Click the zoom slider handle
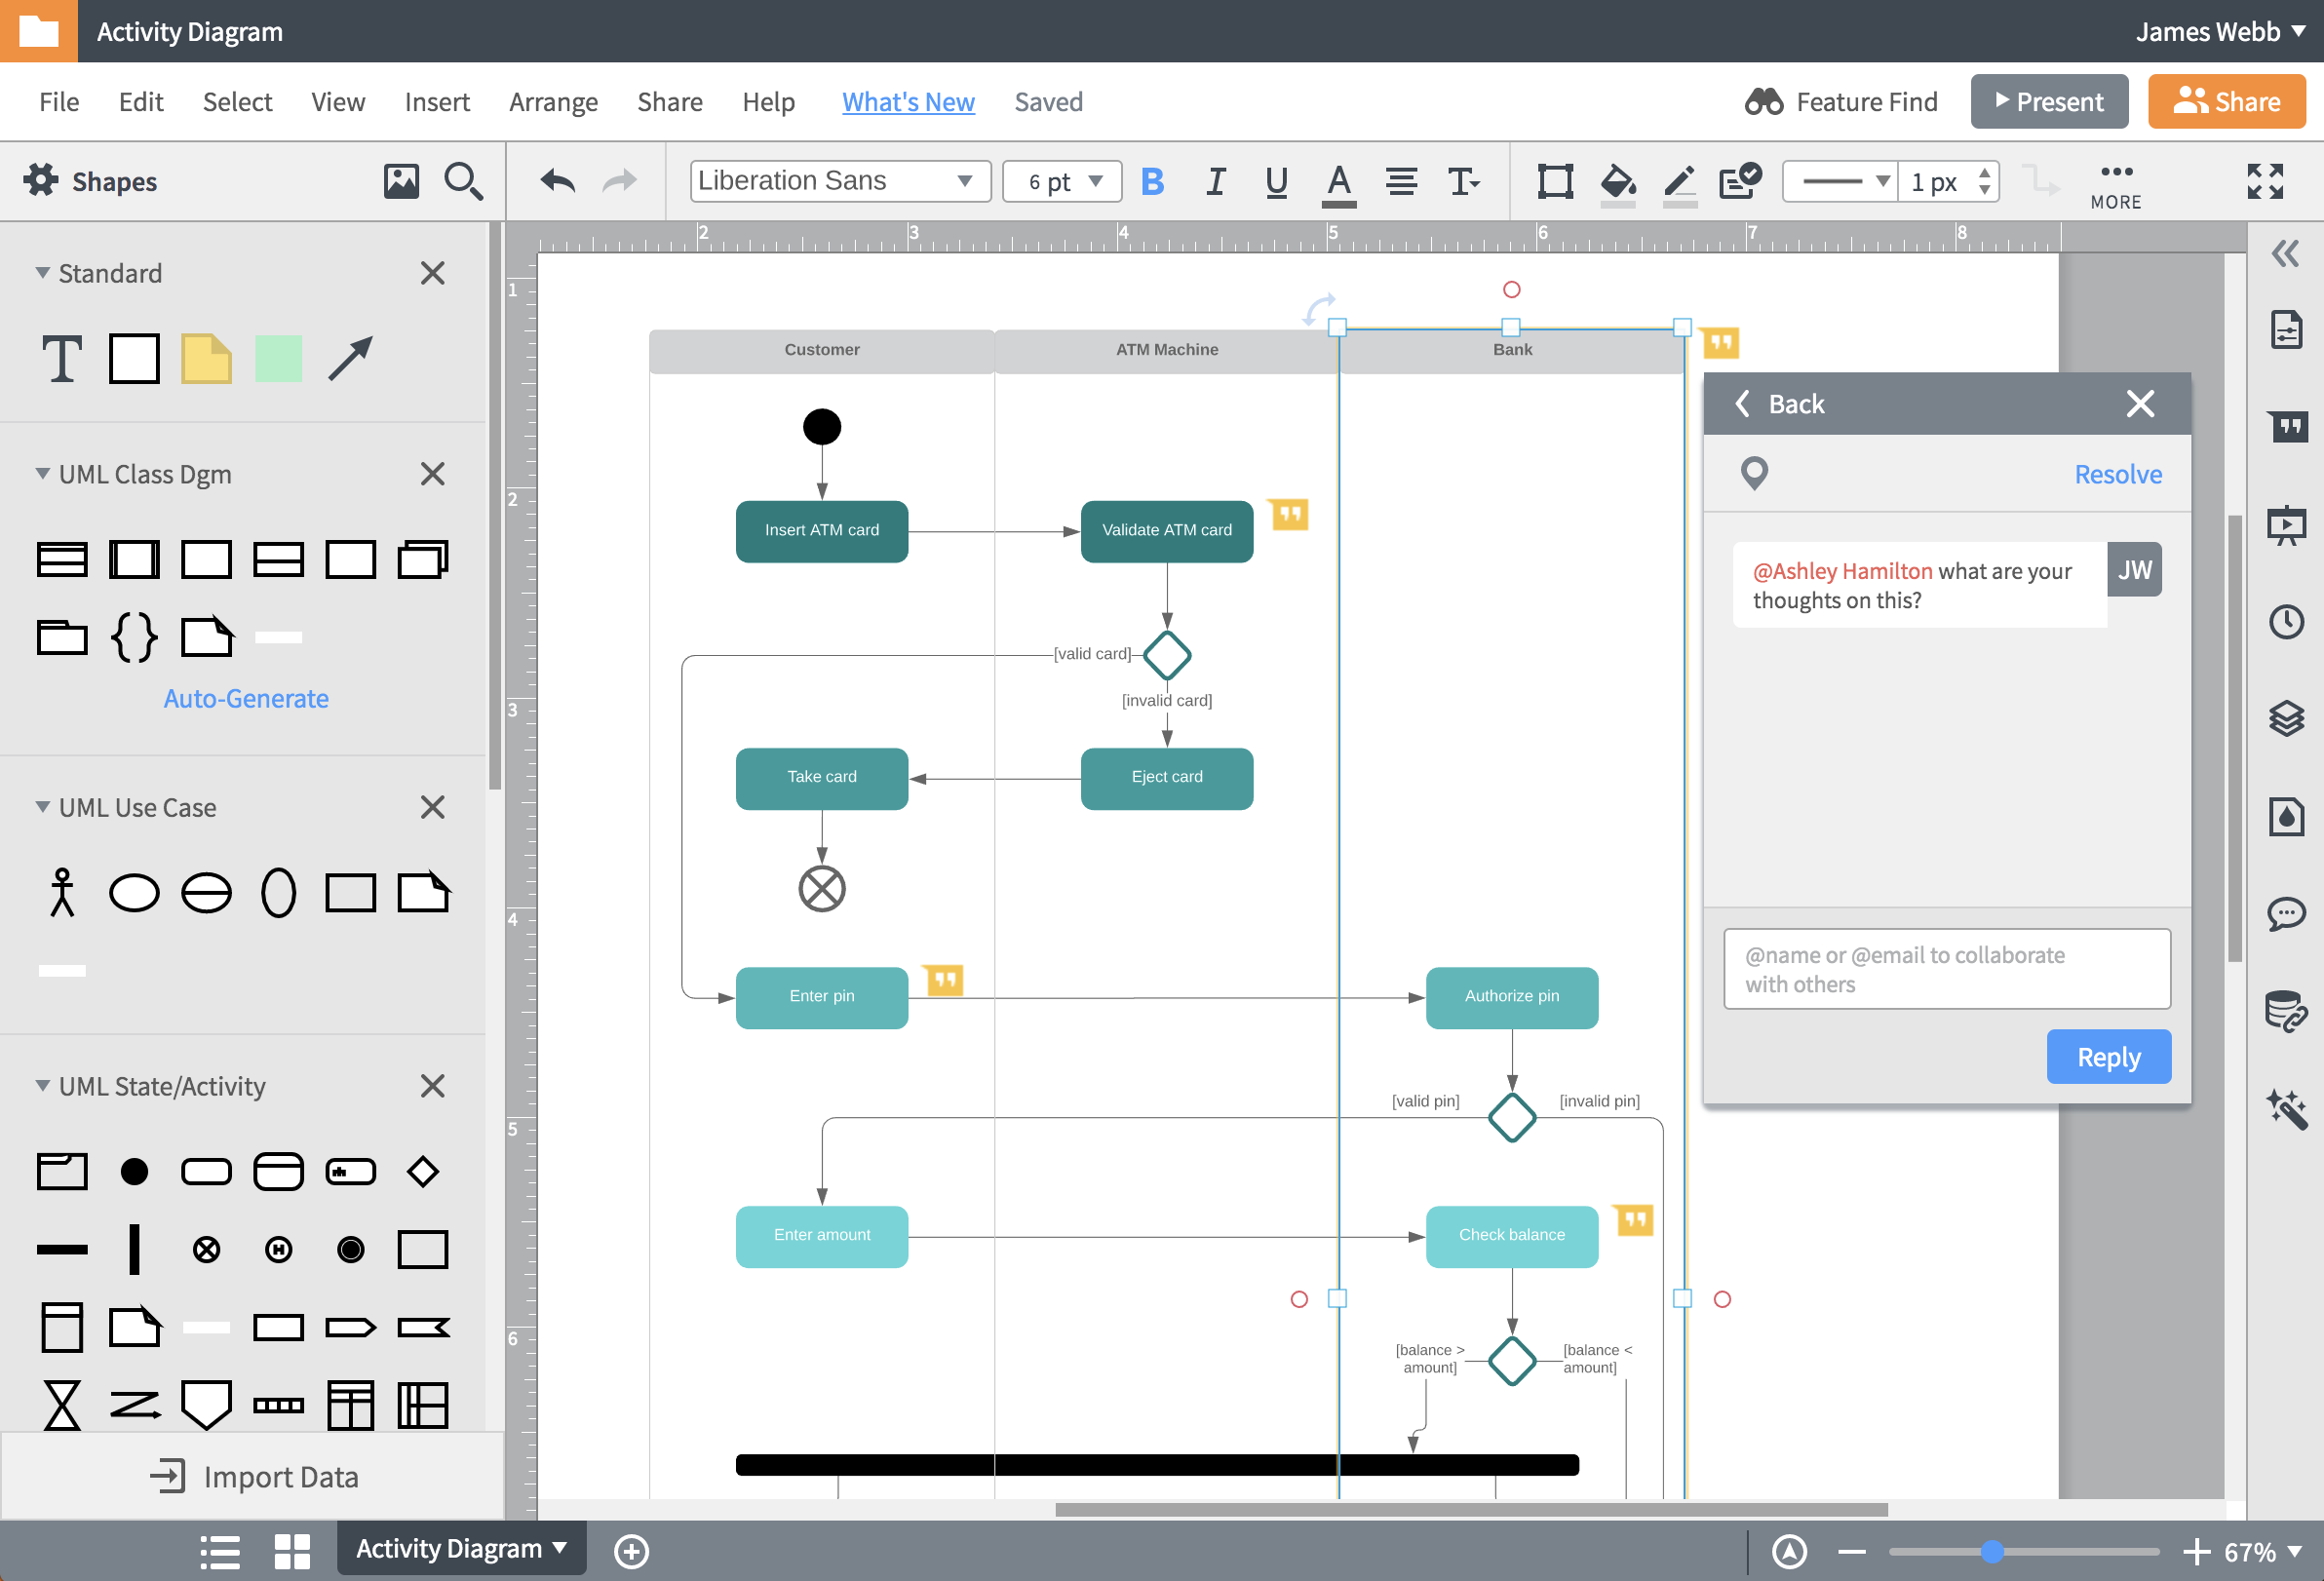The height and width of the screenshot is (1581, 2324). click(x=1991, y=1551)
